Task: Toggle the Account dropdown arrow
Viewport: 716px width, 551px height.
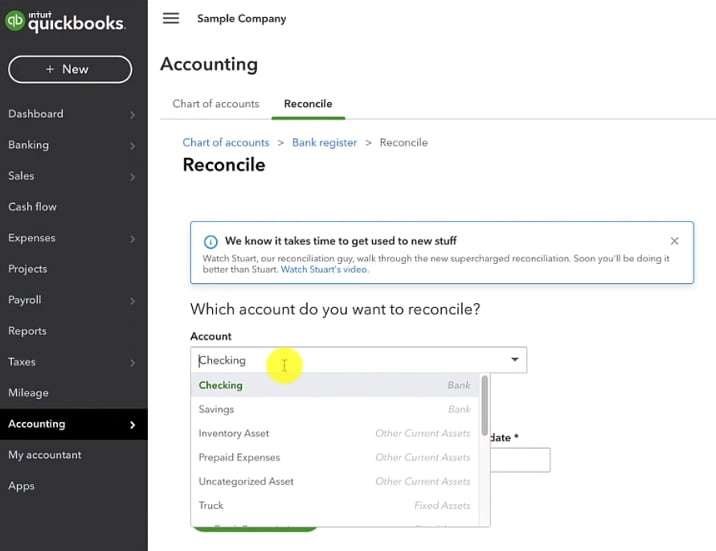Action: (515, 360)
